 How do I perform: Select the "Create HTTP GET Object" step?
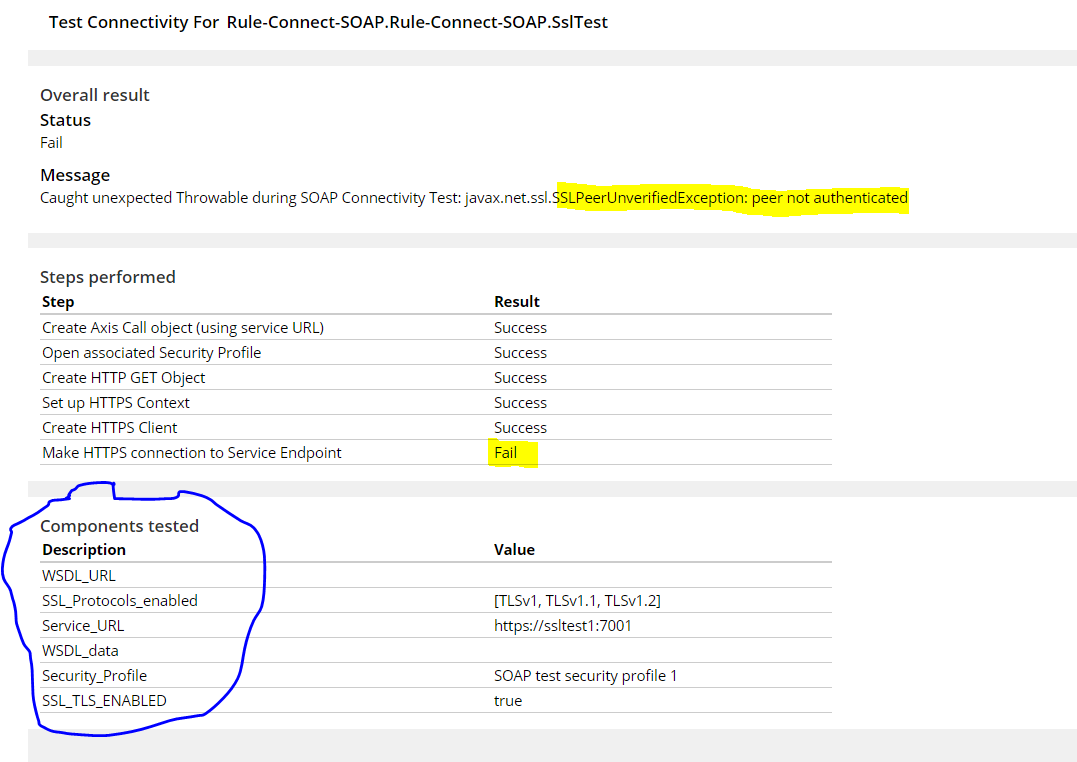[124, 378]
